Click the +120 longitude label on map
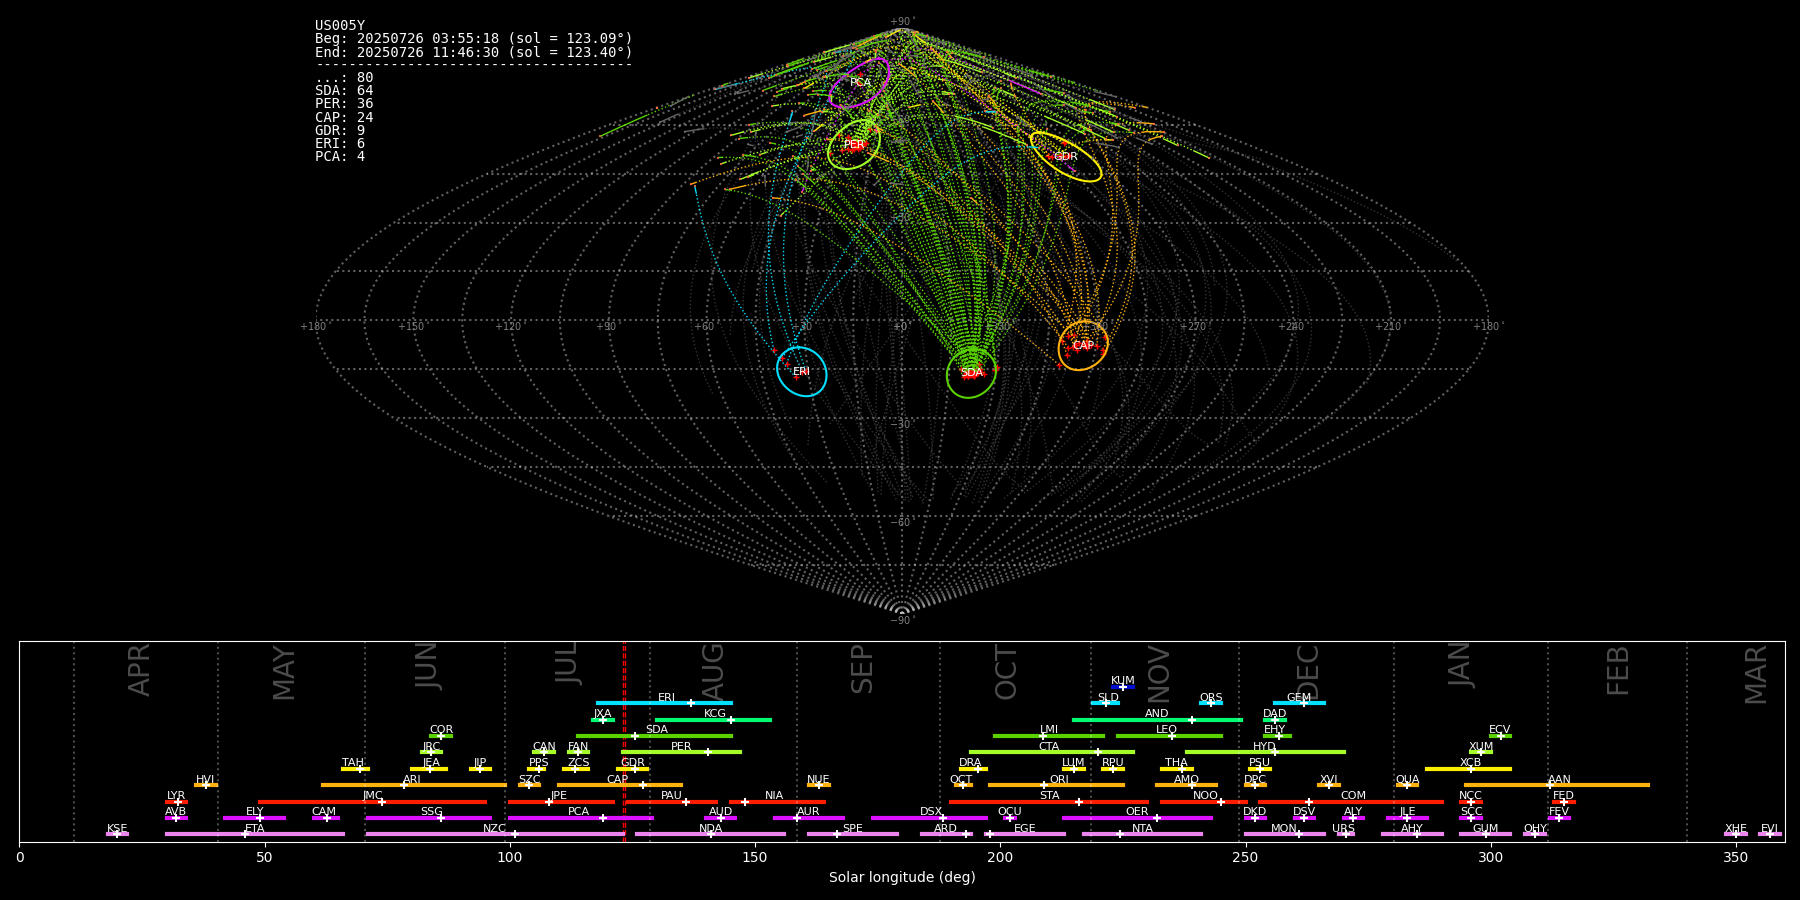This screenshot has width=1800, height=900. click(x=509, y=326)
